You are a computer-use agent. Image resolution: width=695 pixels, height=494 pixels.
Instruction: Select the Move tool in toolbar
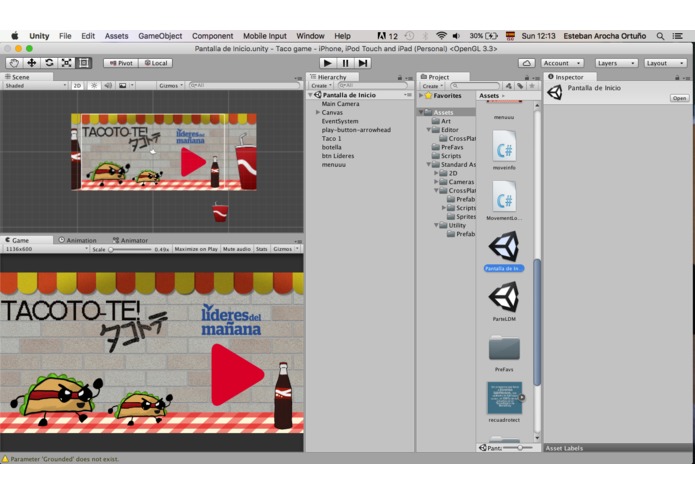click(31, 63)
